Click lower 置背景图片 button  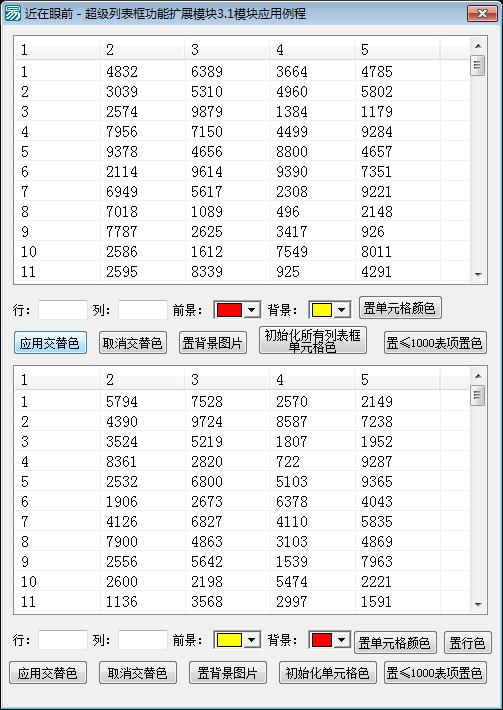[228, 673]
